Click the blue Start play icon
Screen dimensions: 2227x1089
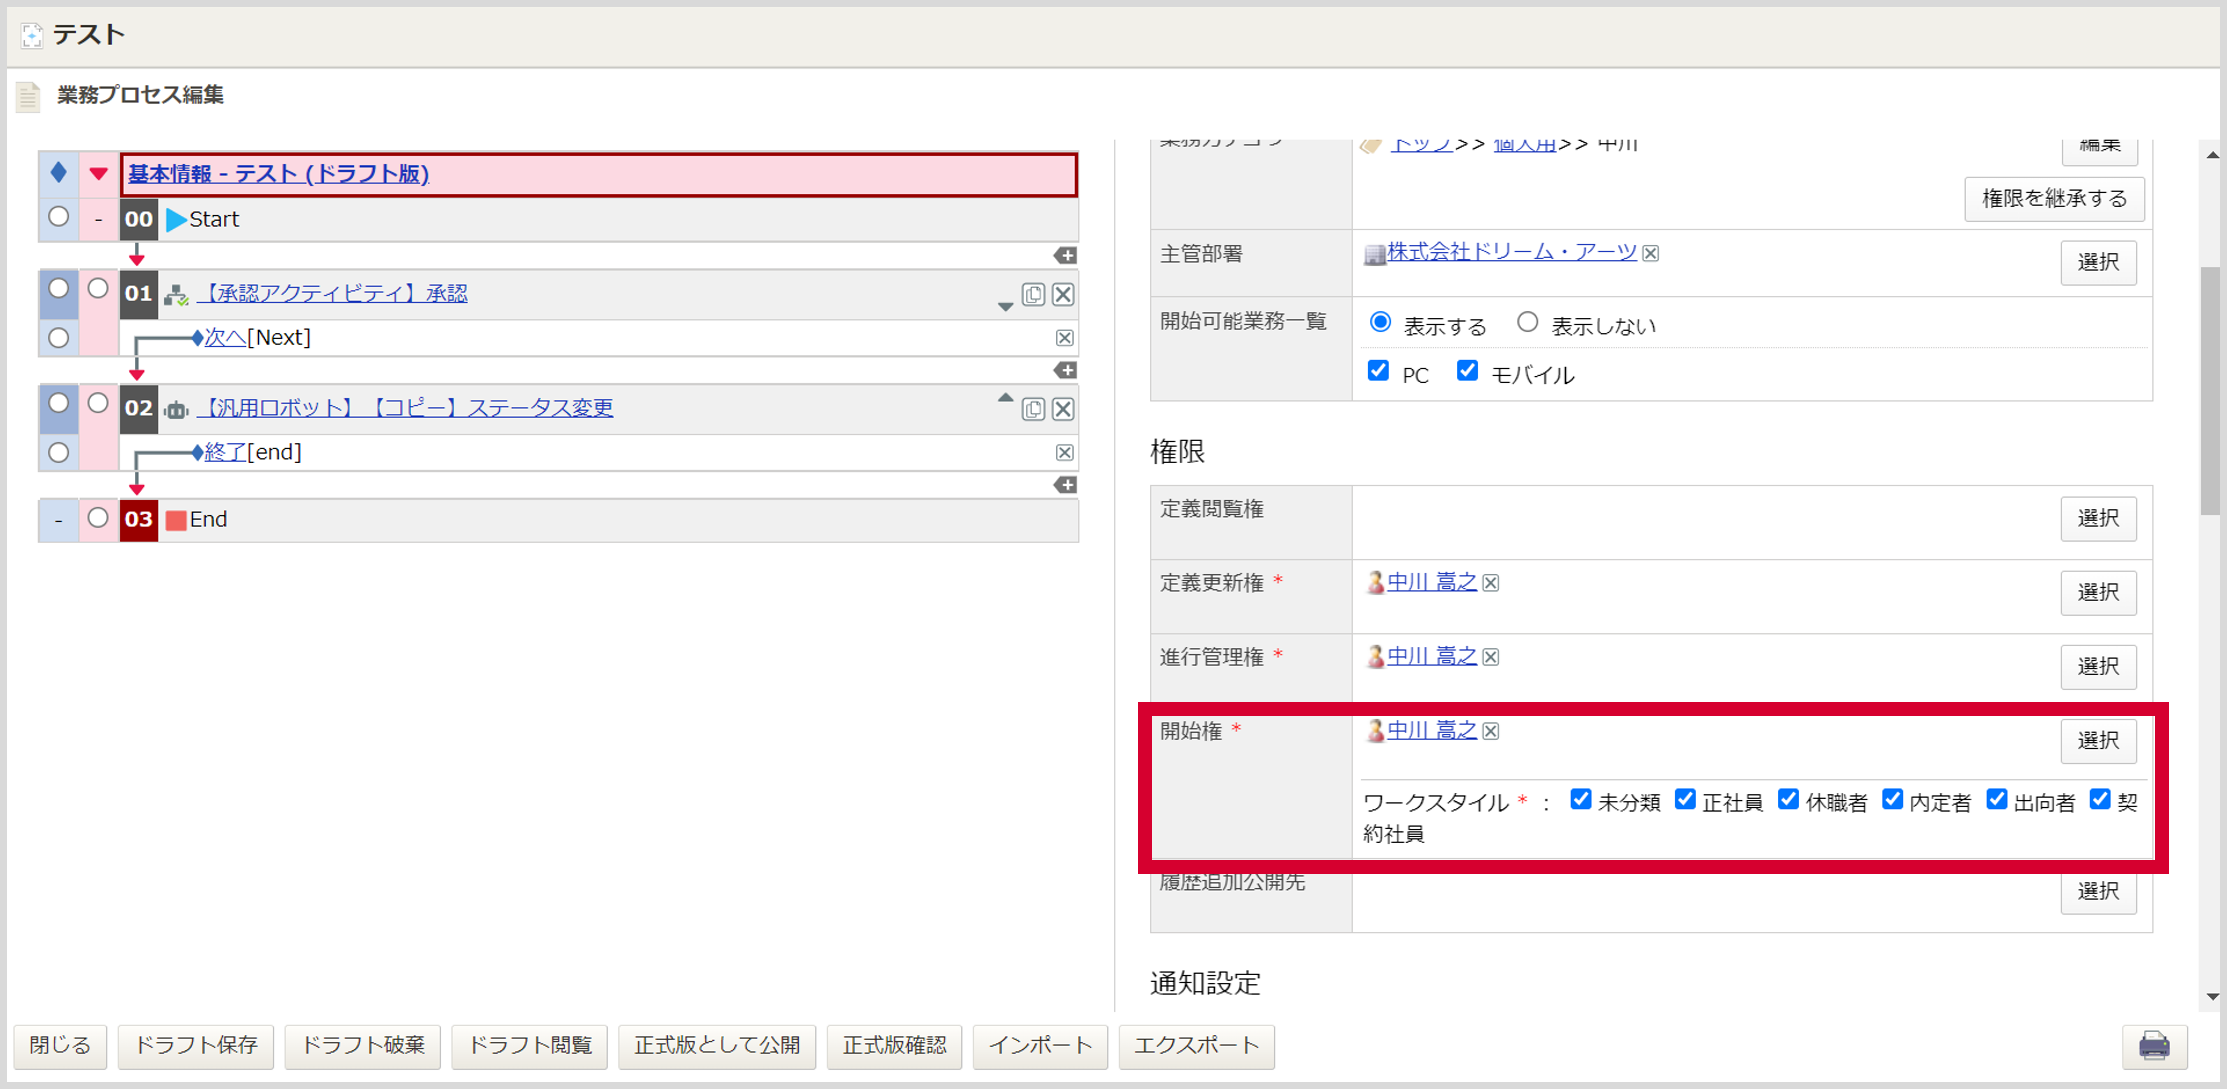[176, 220]
